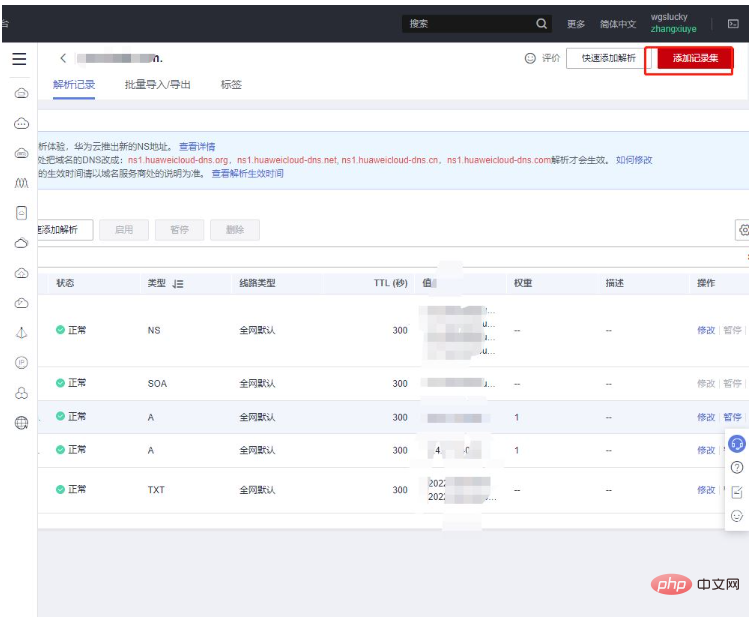Open the 简体中文 language selector
The width and height of the screenshot is (750, 617).
[x=618, y=24]
